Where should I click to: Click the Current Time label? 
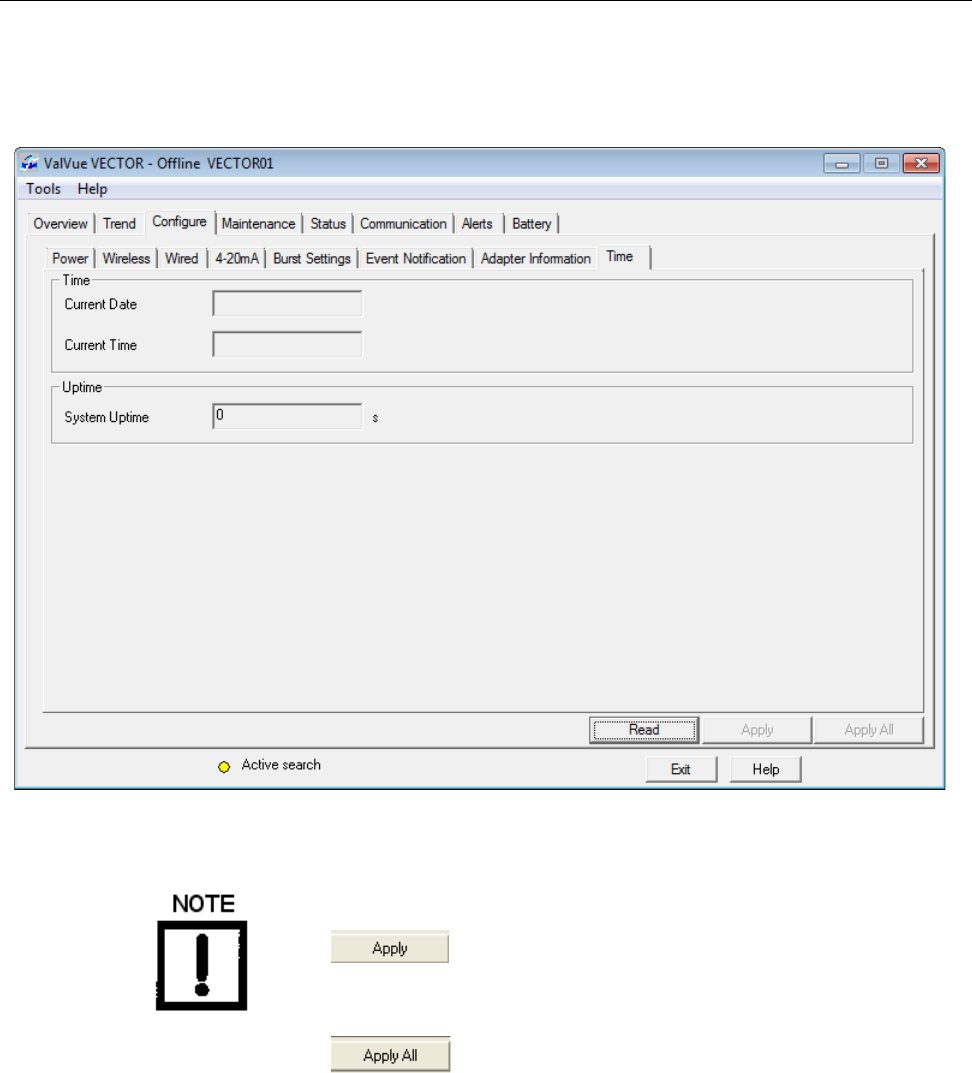(x=101, y=346)
